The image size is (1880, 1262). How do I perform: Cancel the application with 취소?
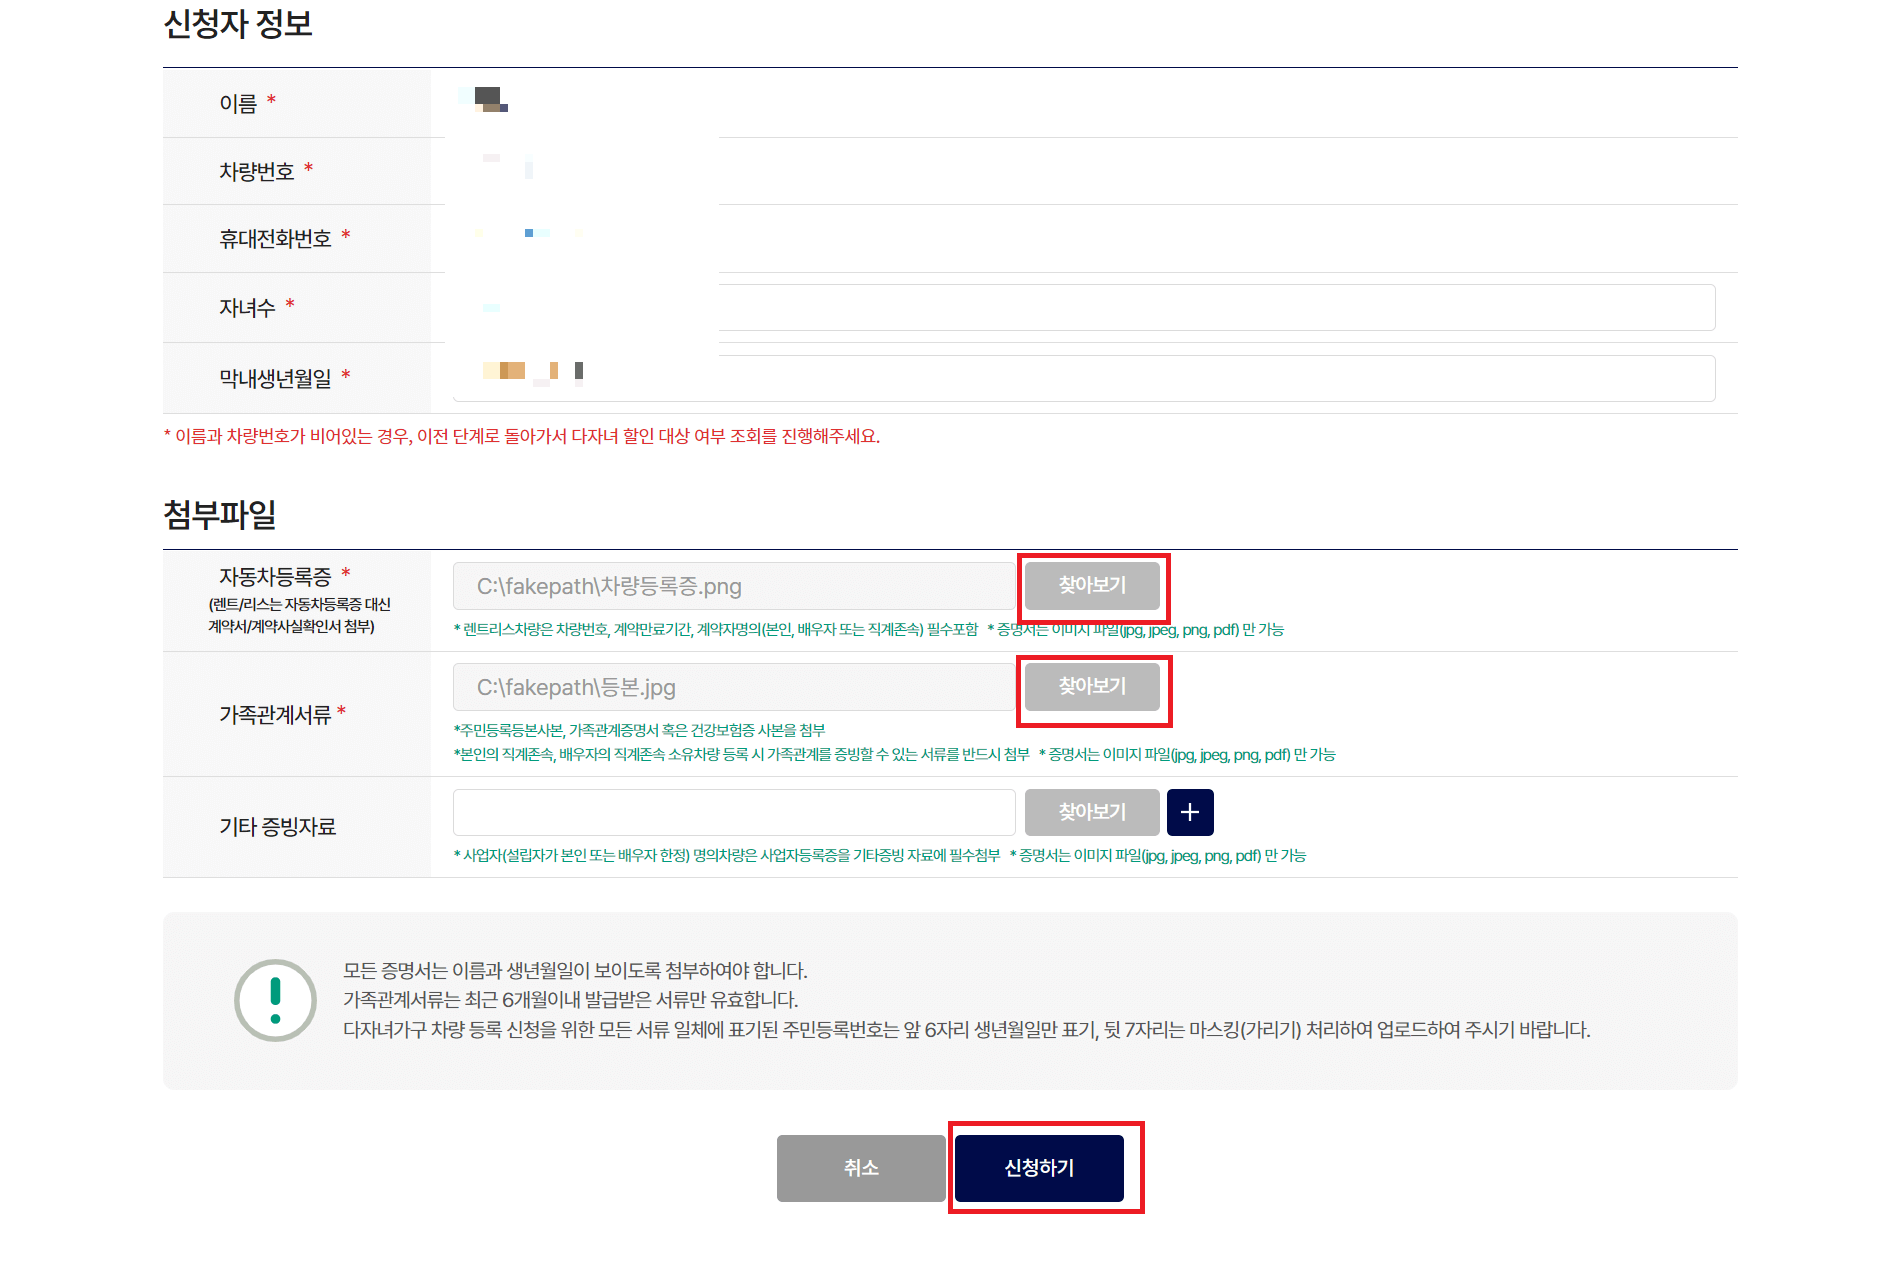pyautogui.click(x=861, y=1168)
